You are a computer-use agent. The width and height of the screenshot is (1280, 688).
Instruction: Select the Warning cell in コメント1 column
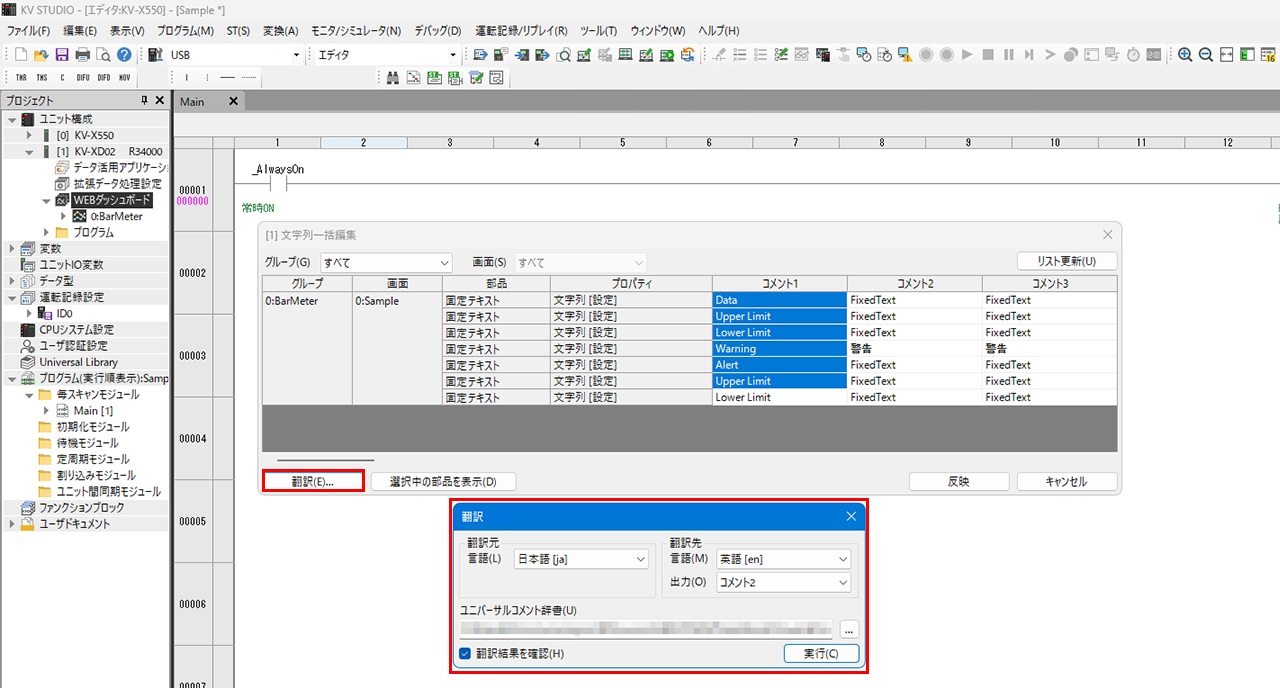[x=779, y=349]
